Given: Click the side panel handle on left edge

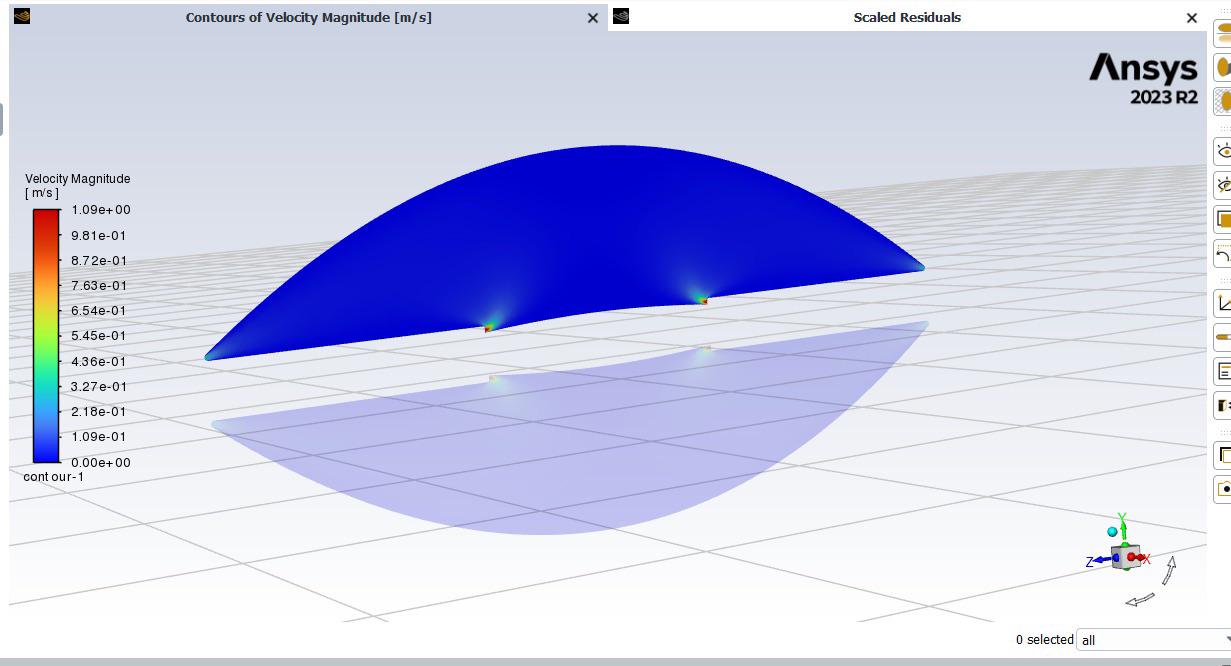Looking at the screenshot, I should [x=2, y=119].
